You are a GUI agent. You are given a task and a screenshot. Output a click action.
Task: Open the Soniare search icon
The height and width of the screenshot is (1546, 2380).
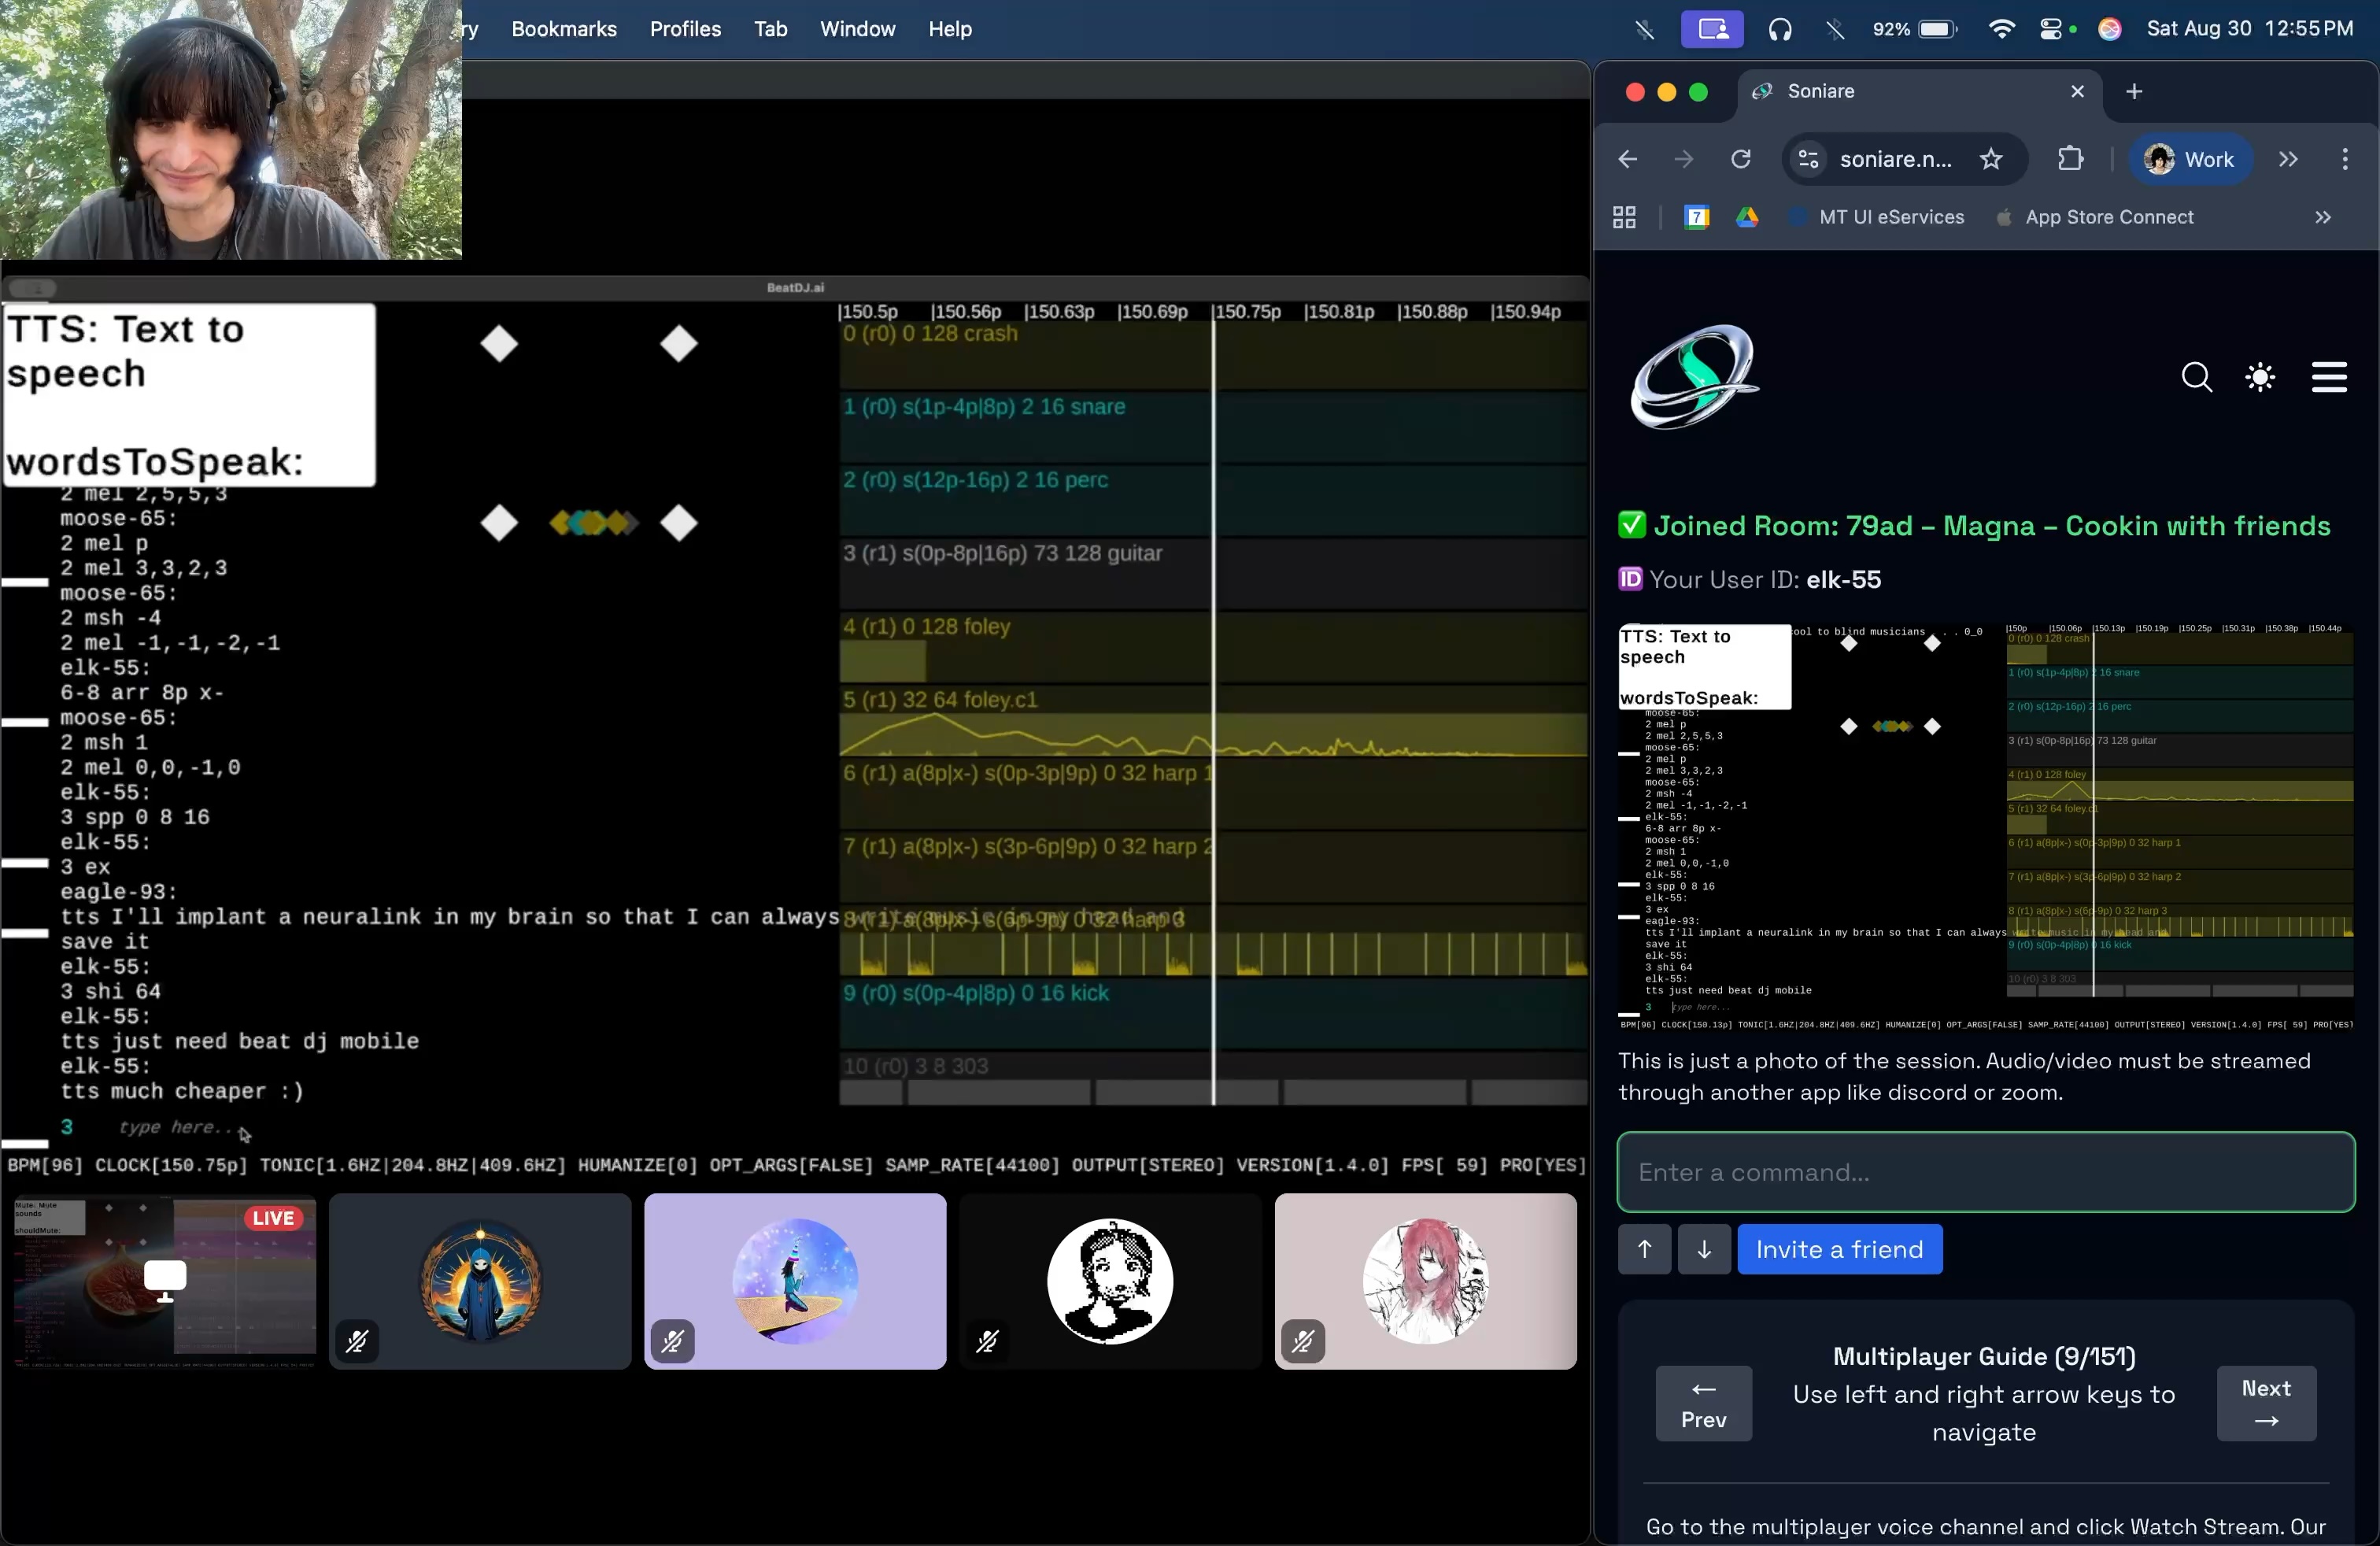[2196, 378]
